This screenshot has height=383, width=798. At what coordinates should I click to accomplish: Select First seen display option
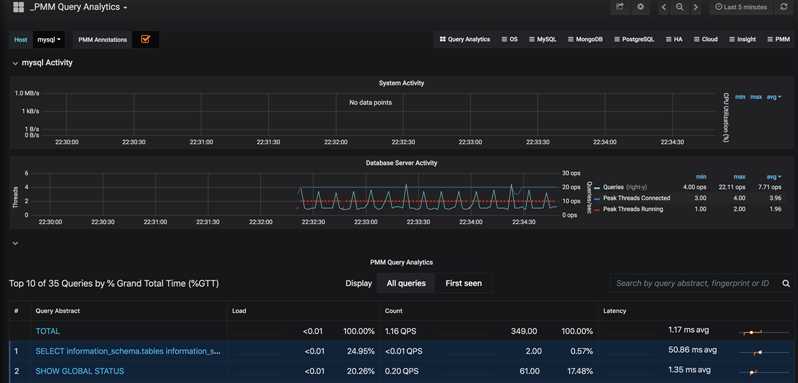[463, 283]
